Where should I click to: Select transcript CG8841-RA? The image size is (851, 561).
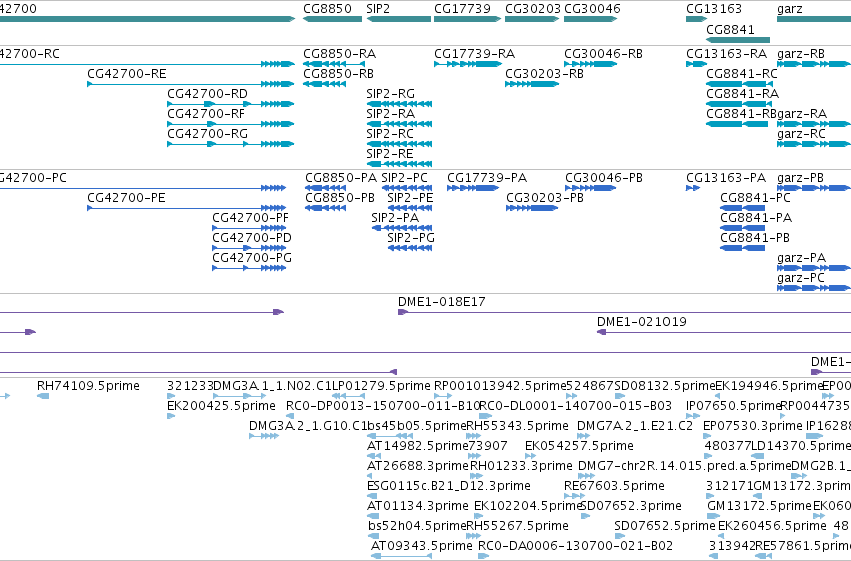739,104
